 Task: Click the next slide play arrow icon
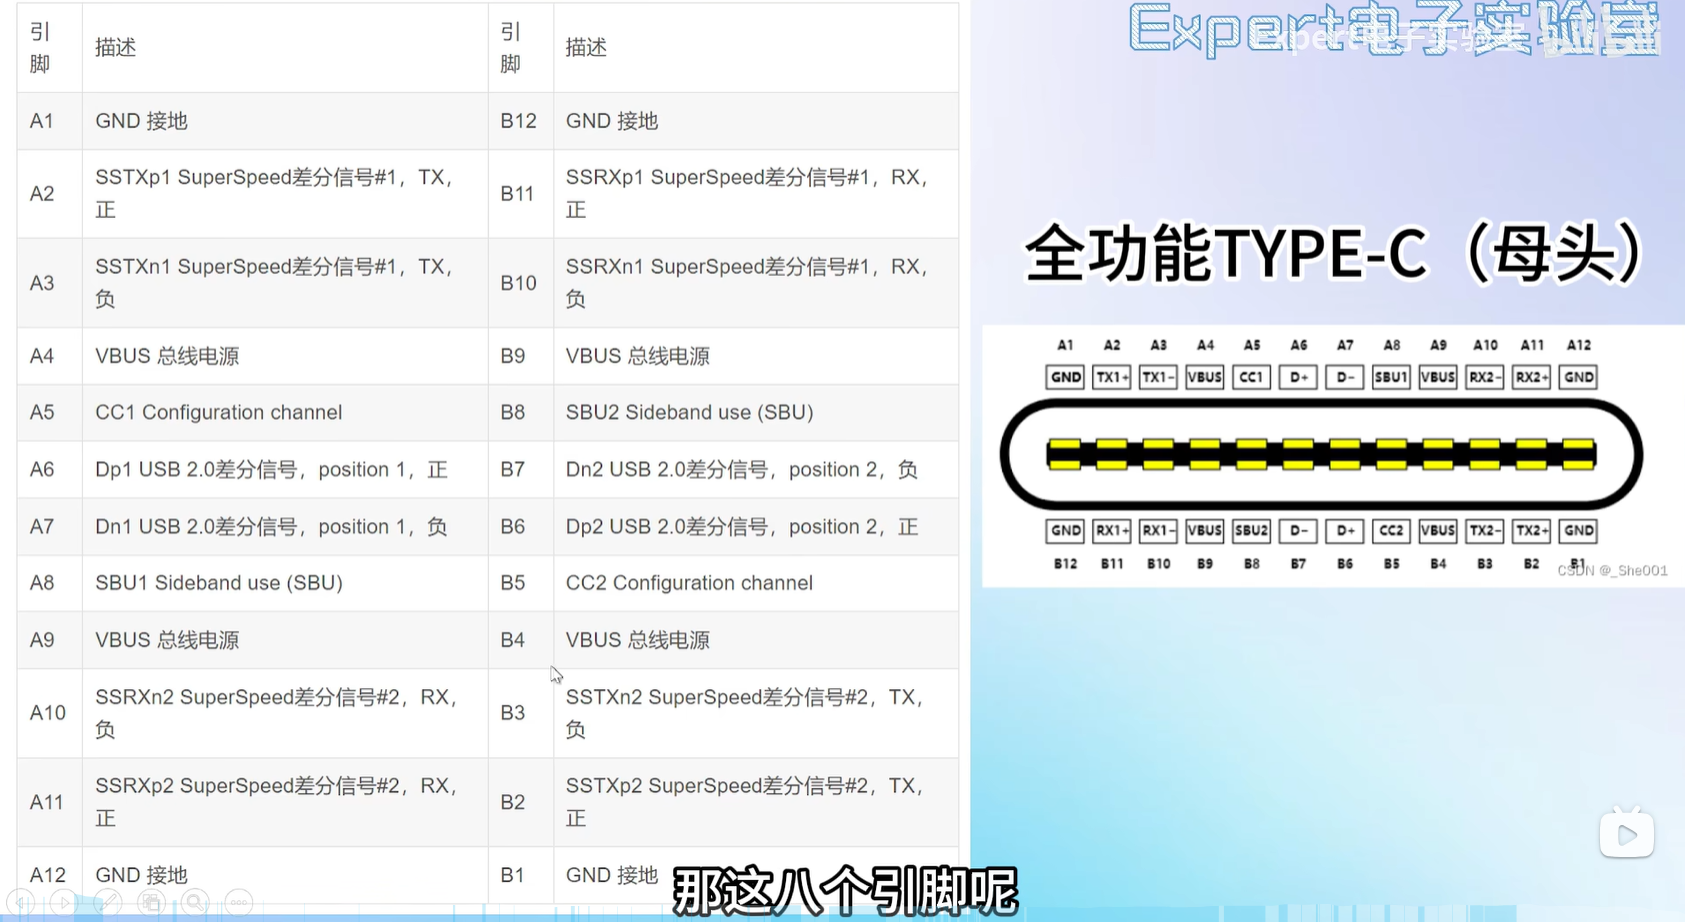point(64,903)
